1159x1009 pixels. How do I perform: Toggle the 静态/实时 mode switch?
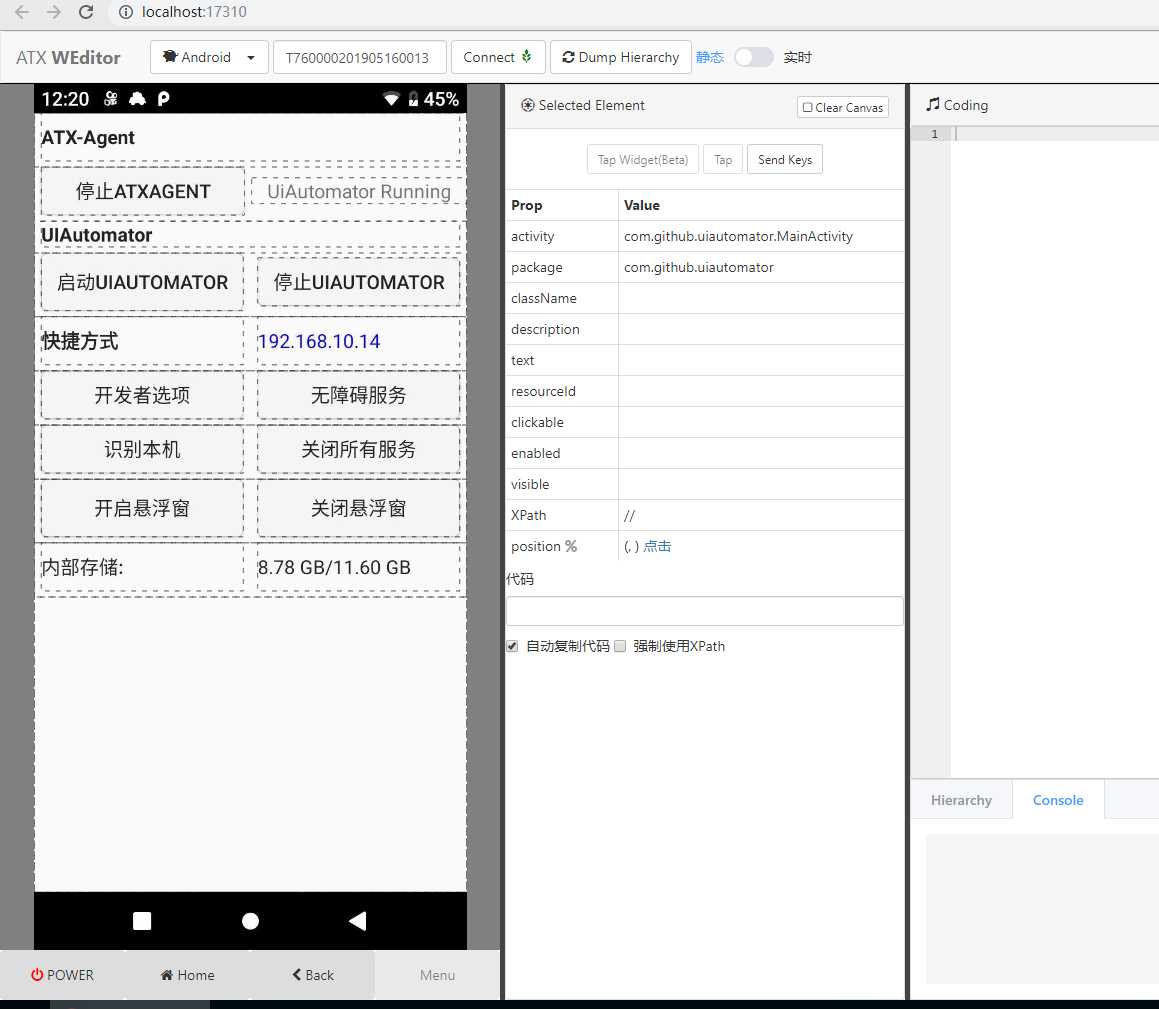pyautogui.click(x=753, y=57)
